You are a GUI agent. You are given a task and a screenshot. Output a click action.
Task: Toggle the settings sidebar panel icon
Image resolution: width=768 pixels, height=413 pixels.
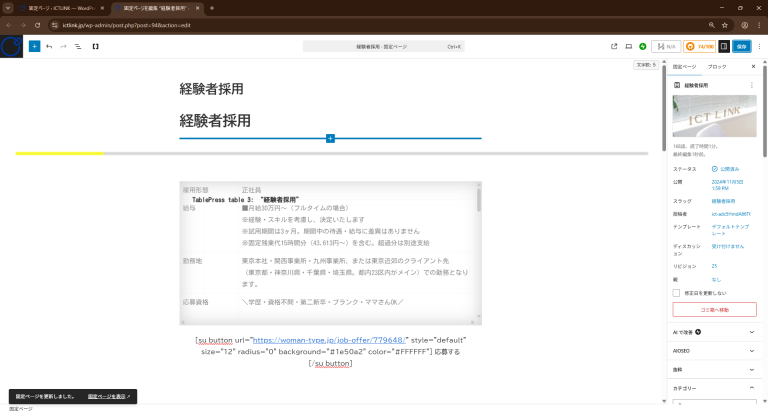click(x=724, y=46)
